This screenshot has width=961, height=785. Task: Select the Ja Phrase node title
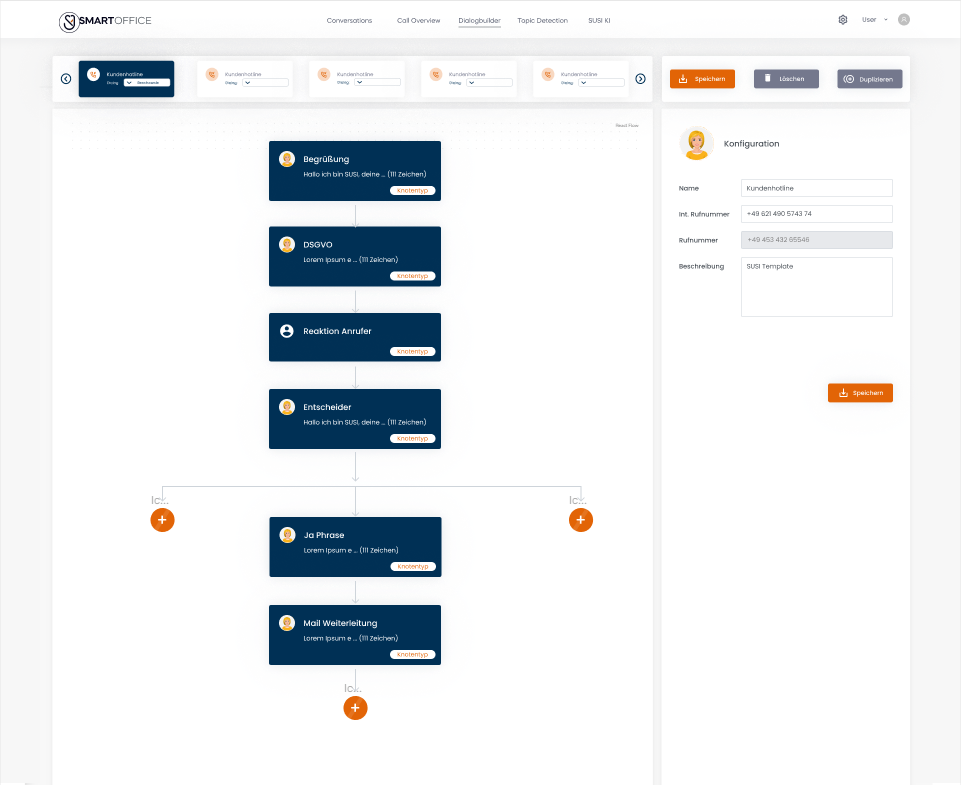[x=324, y=535]
